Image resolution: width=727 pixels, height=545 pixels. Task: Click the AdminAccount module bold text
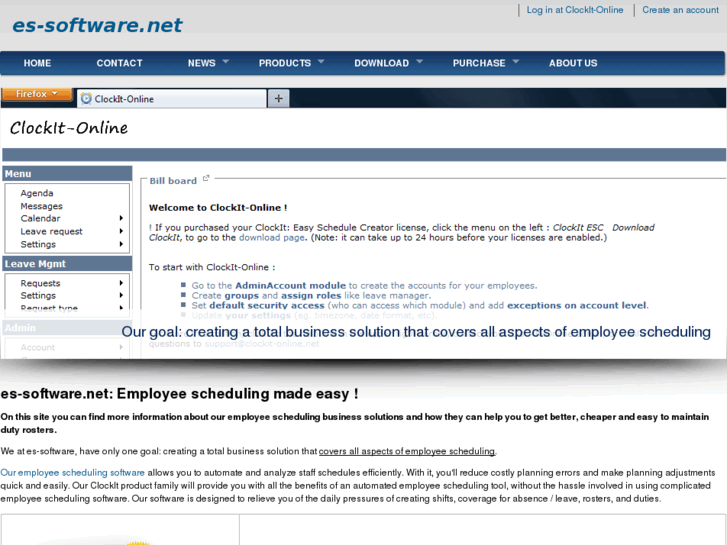[x=290, y=285]
